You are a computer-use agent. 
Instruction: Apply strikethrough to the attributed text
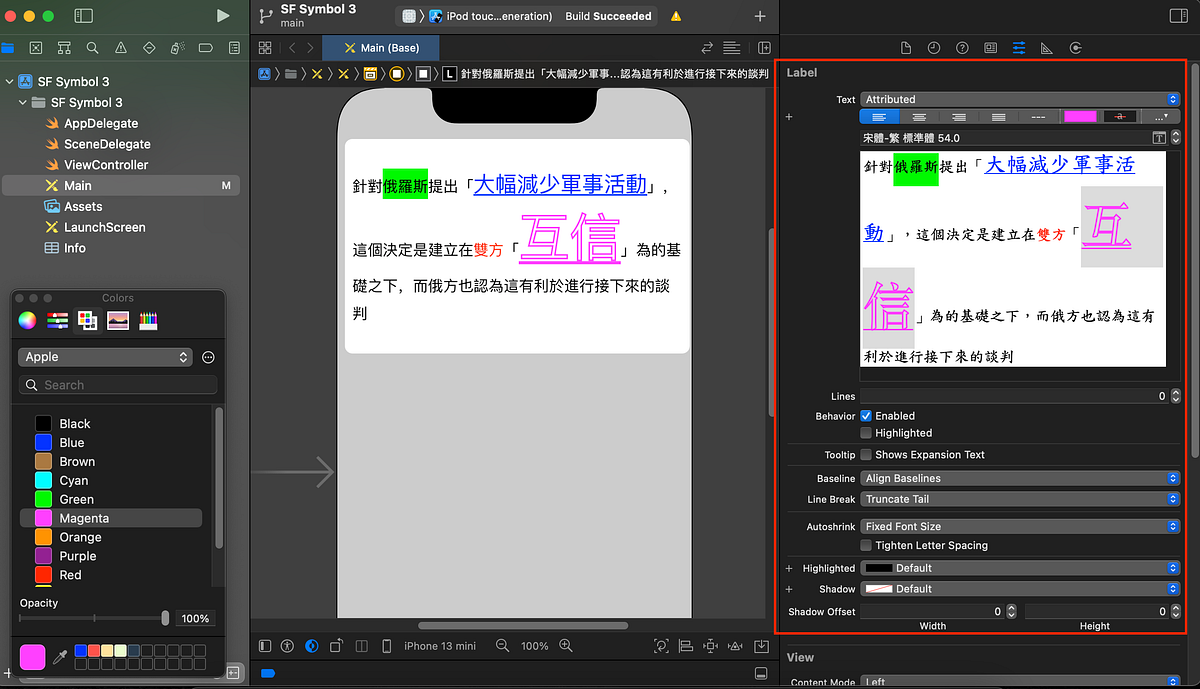click(x=1120, y=116)
